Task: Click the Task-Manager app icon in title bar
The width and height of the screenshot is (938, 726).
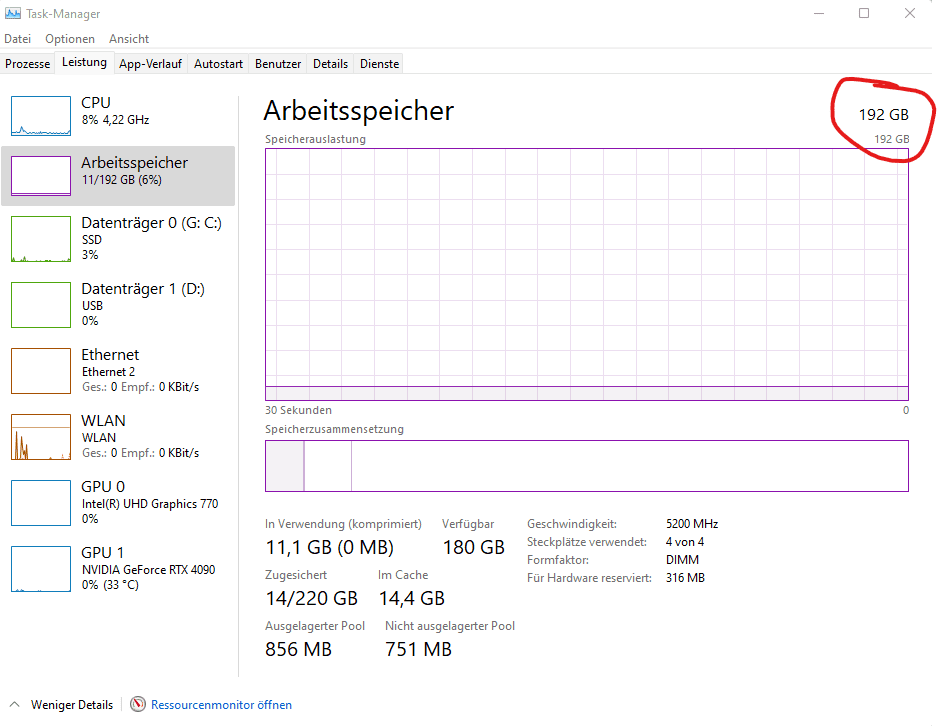Action: (x=13, y=13)
